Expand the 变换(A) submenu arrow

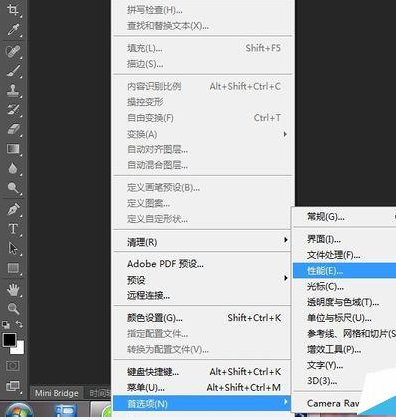coord(285,134)
